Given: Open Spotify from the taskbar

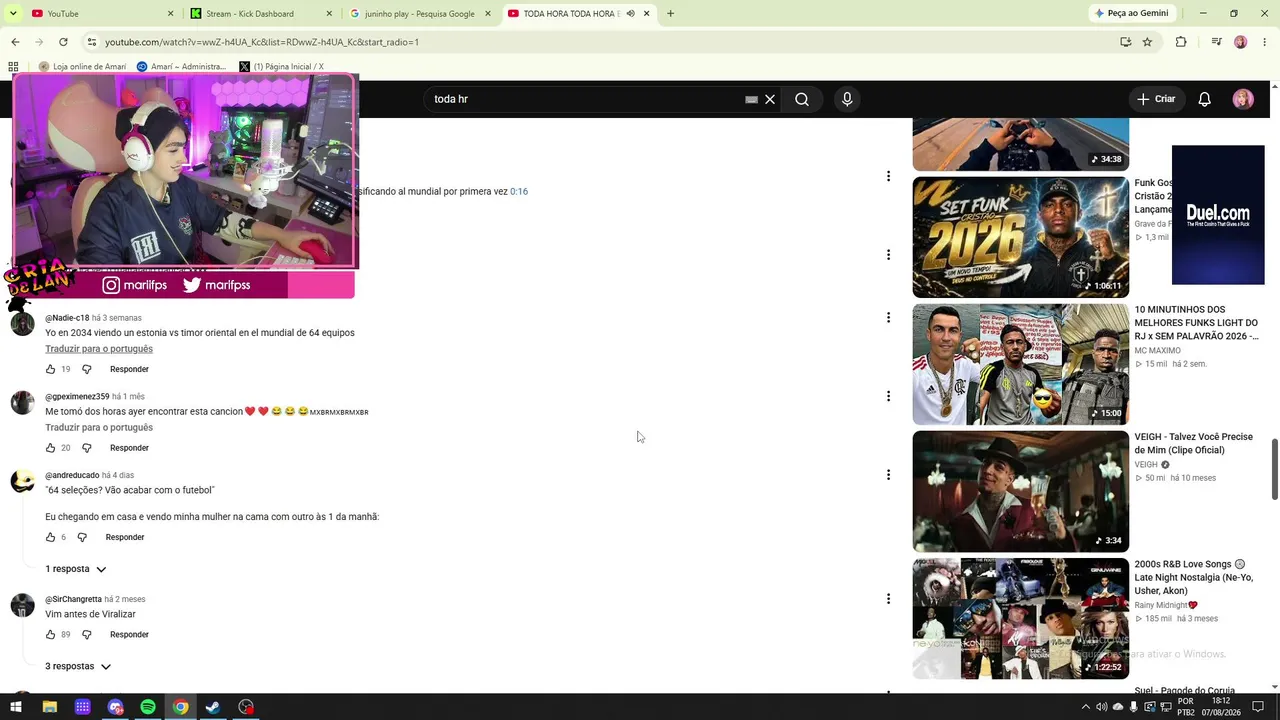Looking at the screenshot, I should pyautogui.click(x=148, y=707).
